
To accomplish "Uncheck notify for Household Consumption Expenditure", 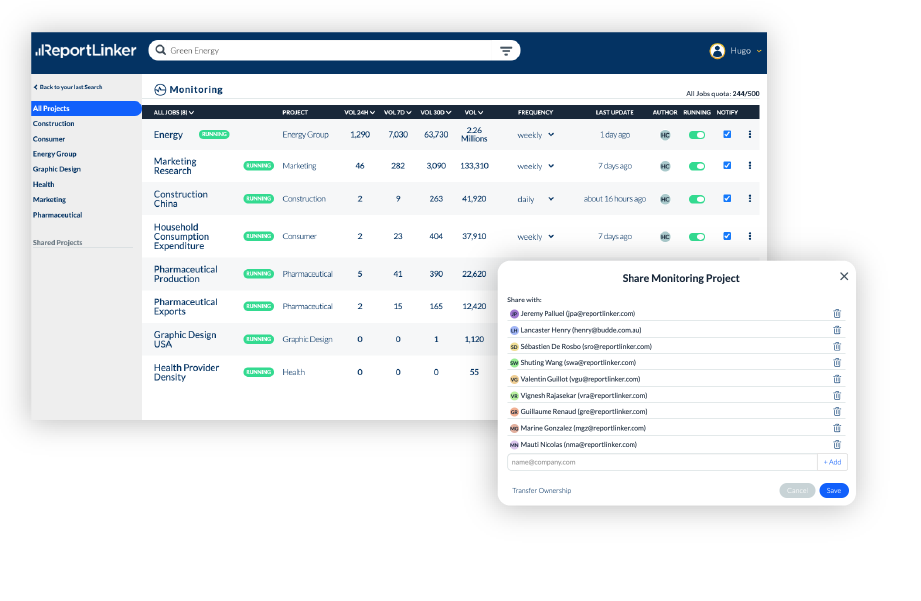I will [x=727, y=236].
